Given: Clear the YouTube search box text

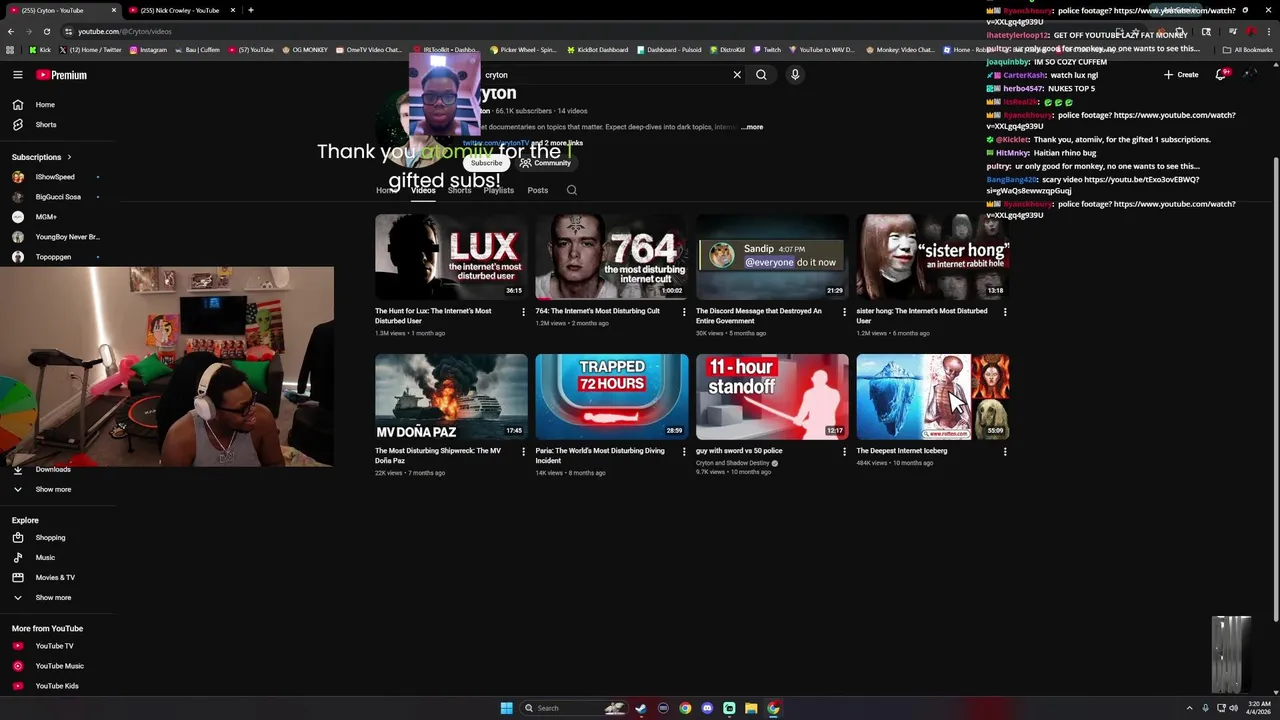Looking at the screenshot, I should coord(737,75).
